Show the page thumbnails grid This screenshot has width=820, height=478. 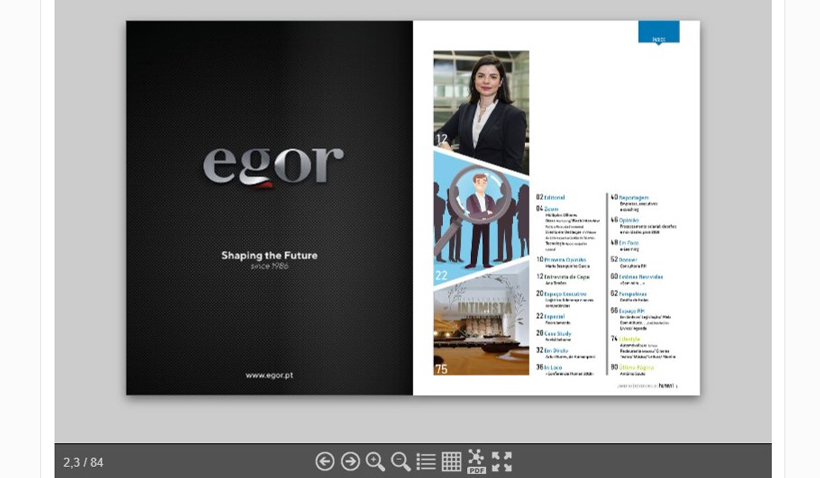click(451, 461)
